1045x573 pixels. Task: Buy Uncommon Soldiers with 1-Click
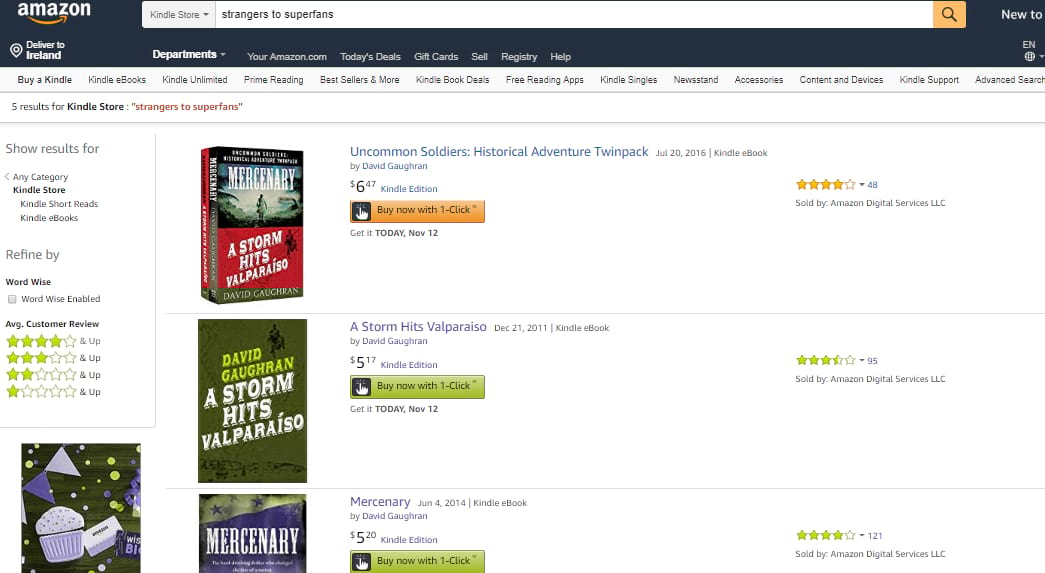tap(417, 211)
